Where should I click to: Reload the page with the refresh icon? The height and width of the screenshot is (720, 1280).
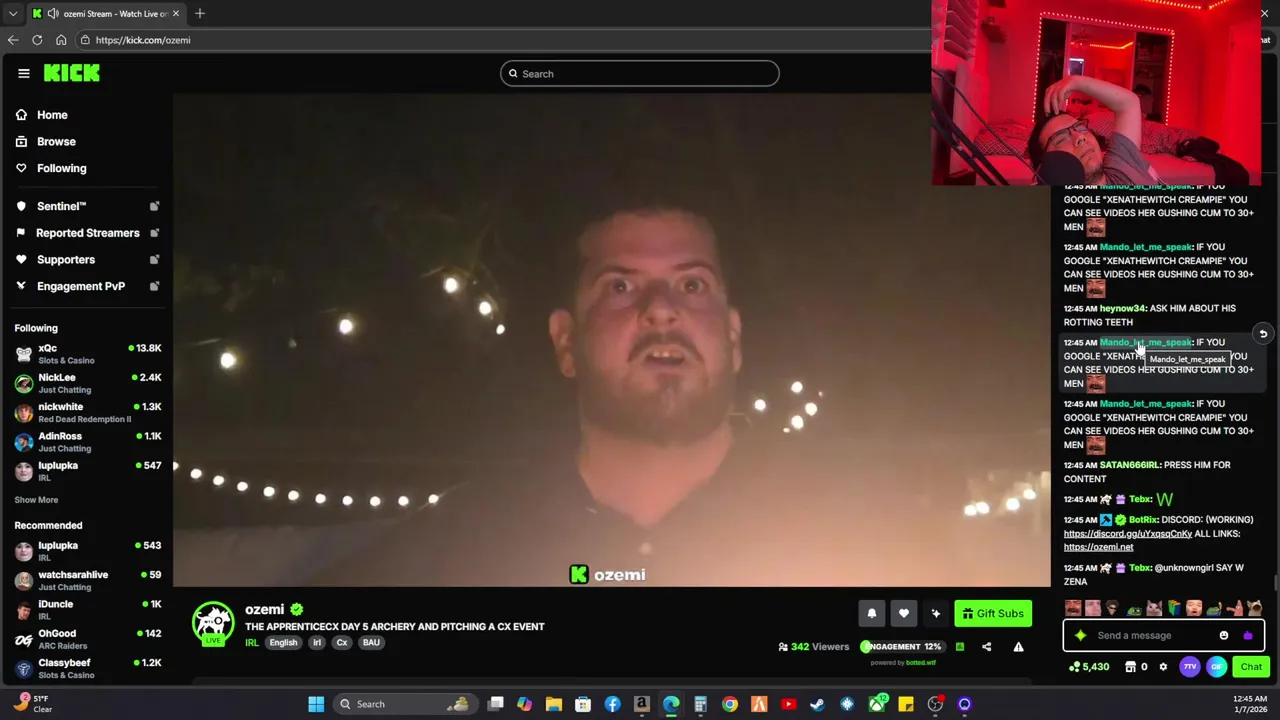pos(37,40)
